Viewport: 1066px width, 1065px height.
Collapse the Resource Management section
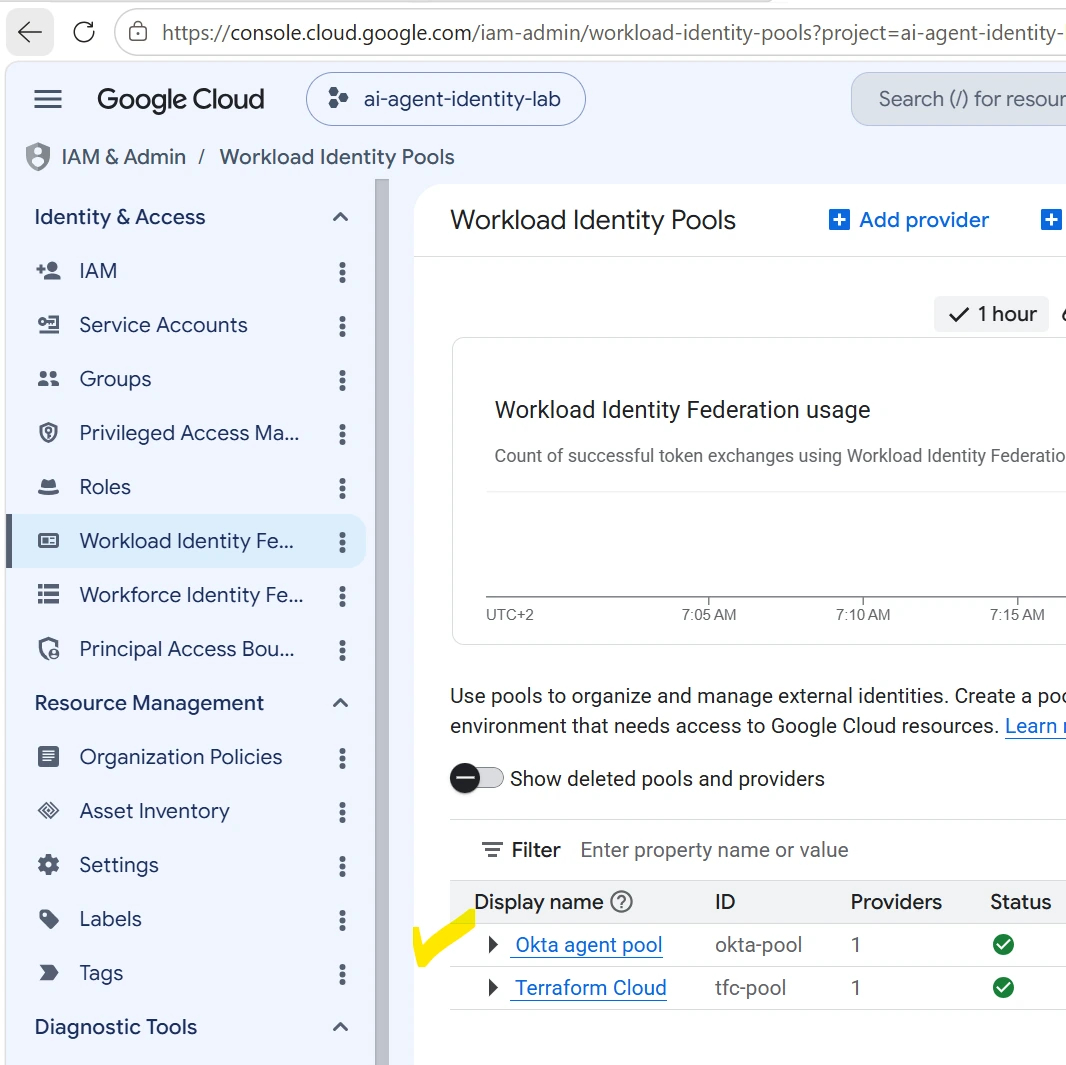point(341,703)
